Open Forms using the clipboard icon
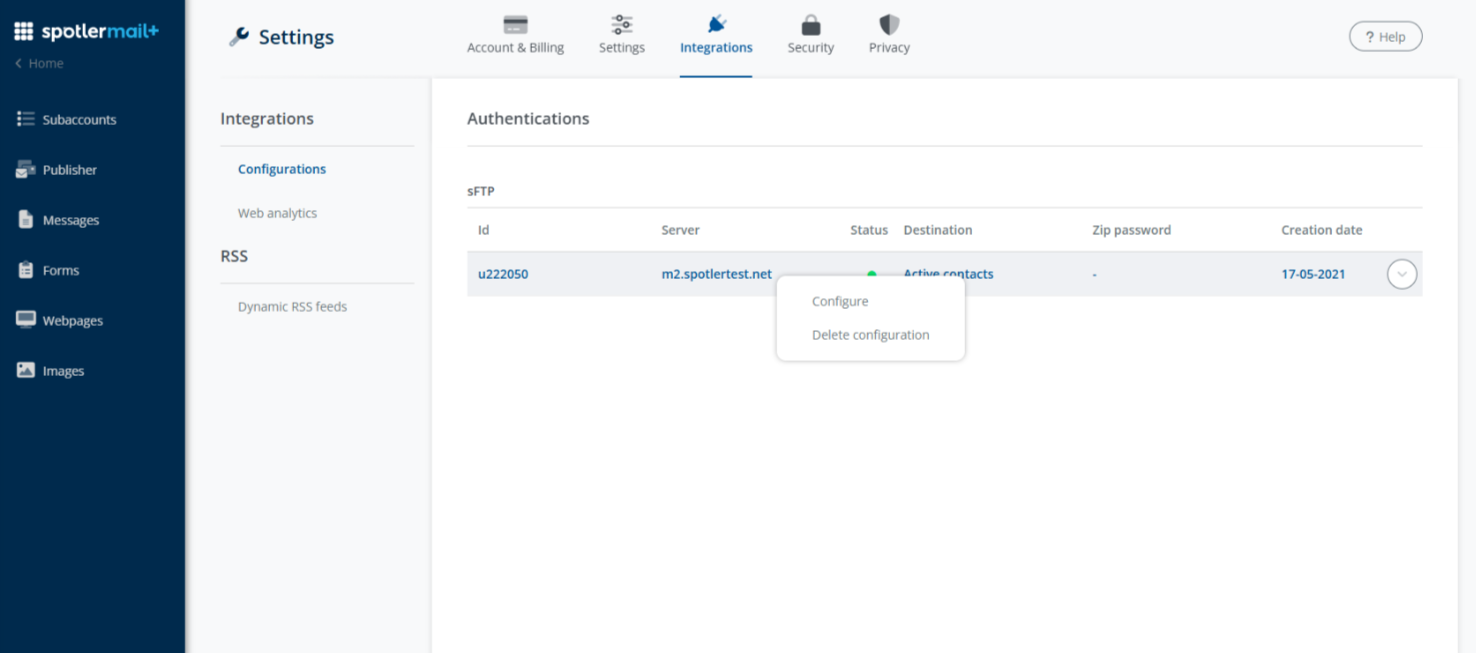1476x653 pixels. 26,270
